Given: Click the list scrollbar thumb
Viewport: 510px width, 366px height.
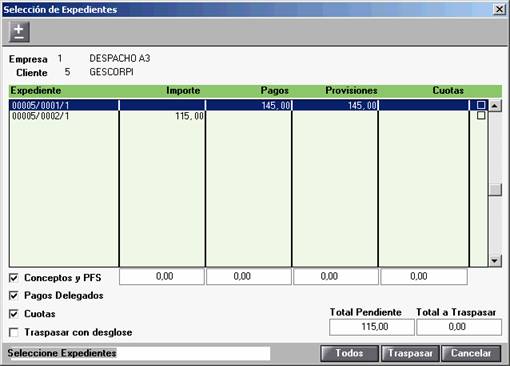Looking at the screenshot, I should 495,190.
